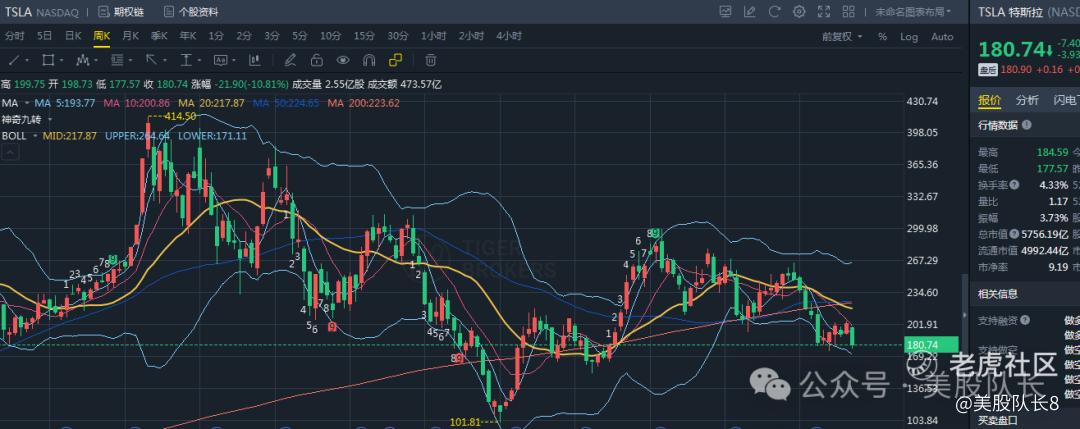Select the pencil brush drawing tool

point(290,61)
